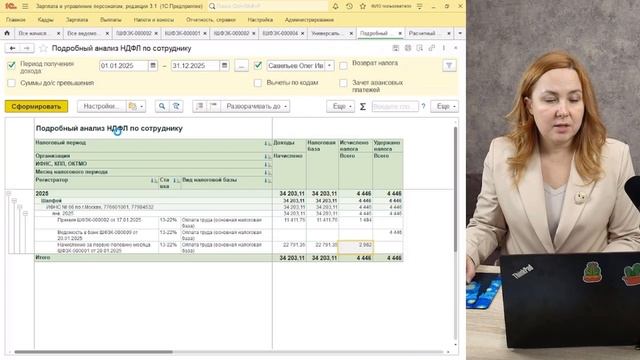Expand all groups toolbar icon

(213, 106)
